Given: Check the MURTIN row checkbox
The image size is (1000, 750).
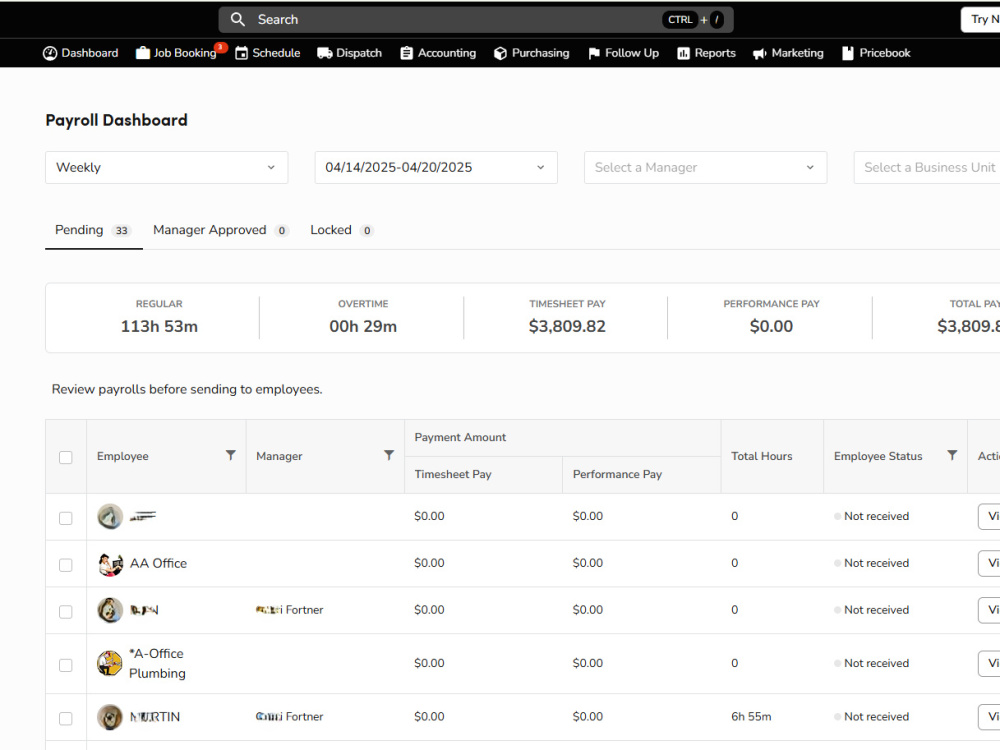Looking at the screenshot, I should click(66, 719).
